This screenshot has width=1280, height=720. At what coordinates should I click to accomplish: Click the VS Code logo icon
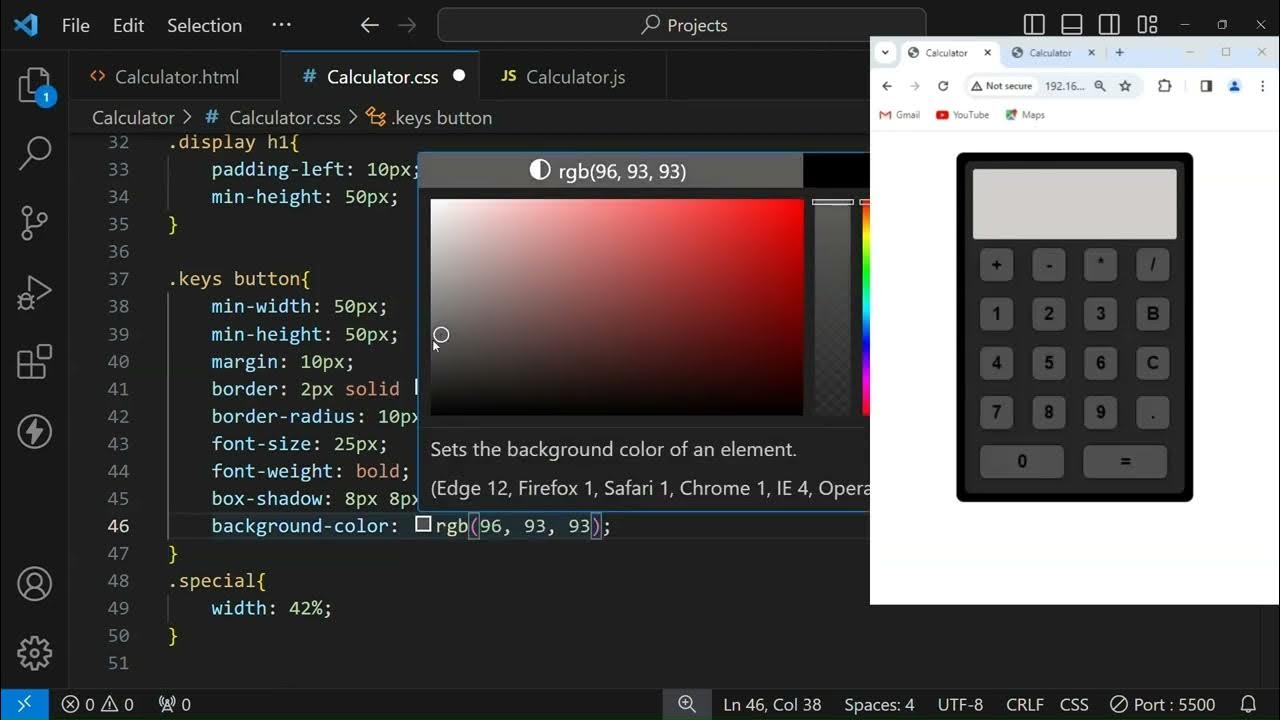pos(25,25)
